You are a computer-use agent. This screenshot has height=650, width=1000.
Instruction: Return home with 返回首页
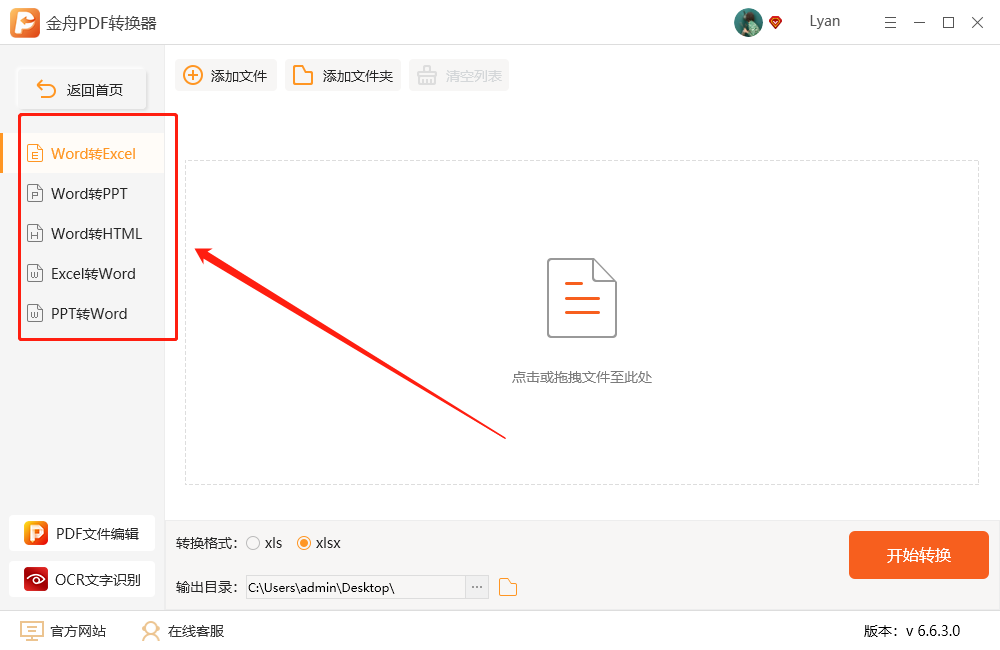(x=81, y=88)
